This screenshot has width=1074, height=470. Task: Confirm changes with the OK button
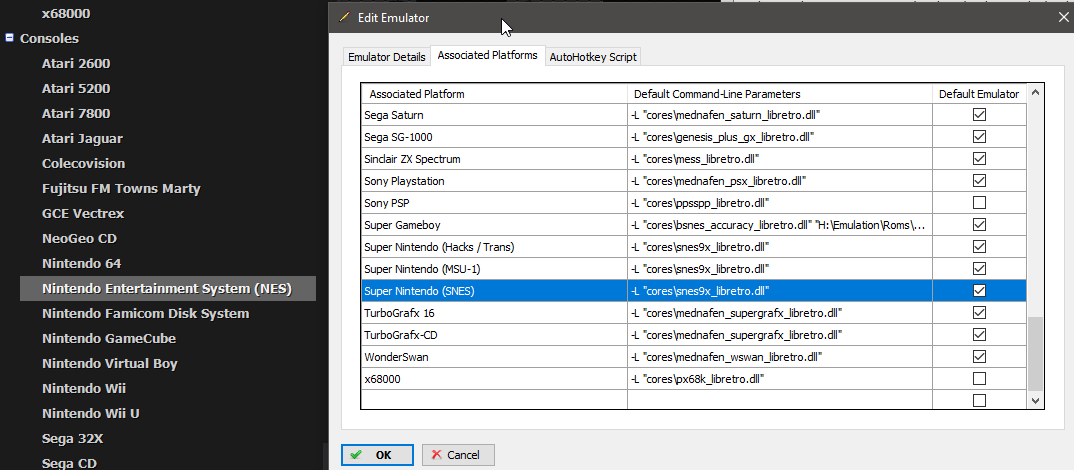tap(377, 455)
